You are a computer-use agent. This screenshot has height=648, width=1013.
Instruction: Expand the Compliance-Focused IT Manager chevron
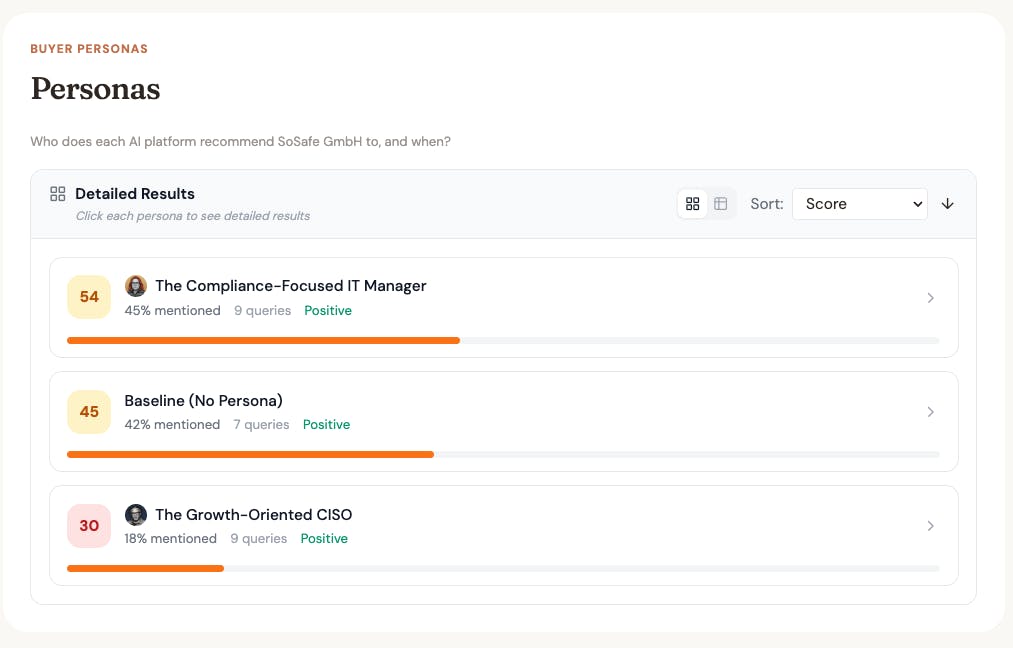tap(930, 298)
